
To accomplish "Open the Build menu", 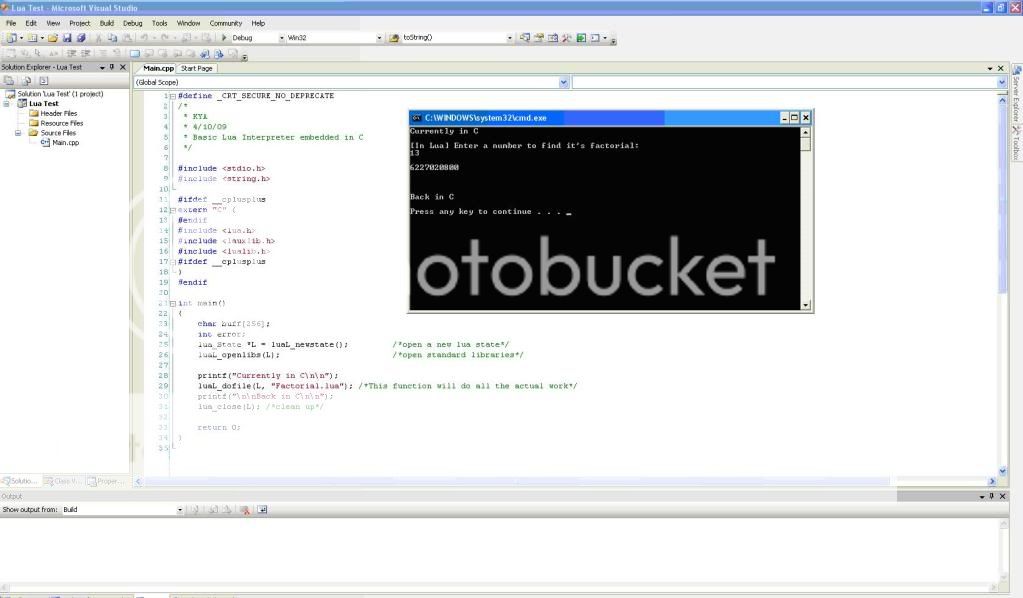I will point(106,23).
